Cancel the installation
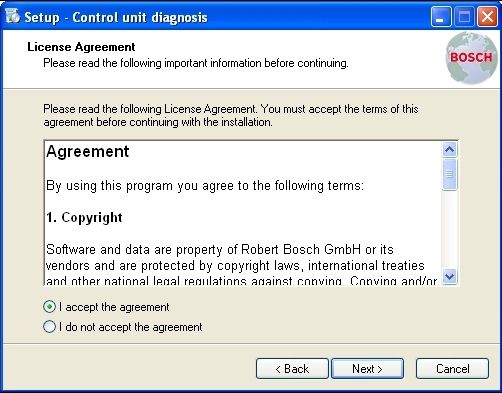Screen dimensions: 502x393 tap(452, 369)
